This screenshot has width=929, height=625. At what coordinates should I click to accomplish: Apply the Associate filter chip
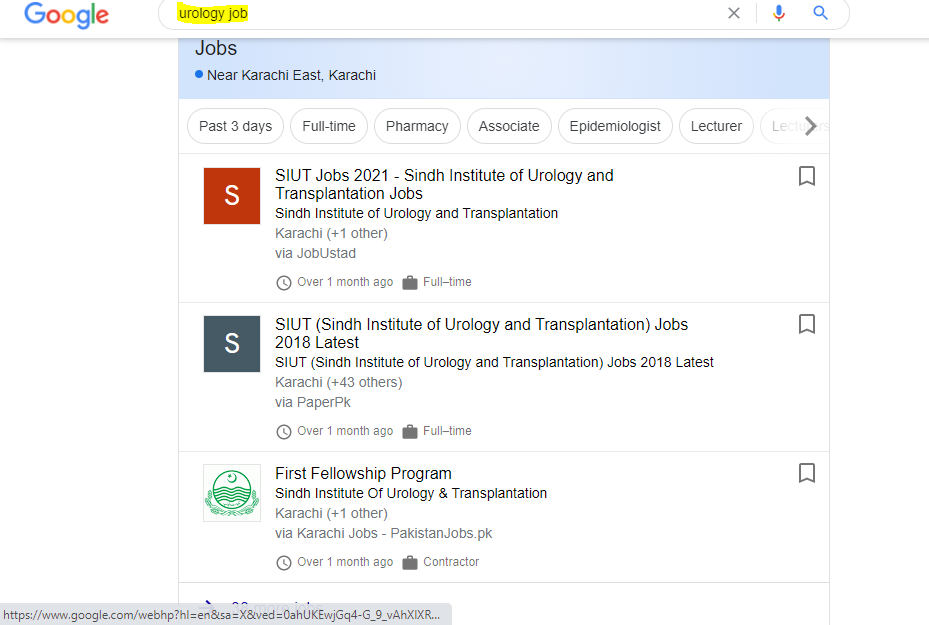509,126
